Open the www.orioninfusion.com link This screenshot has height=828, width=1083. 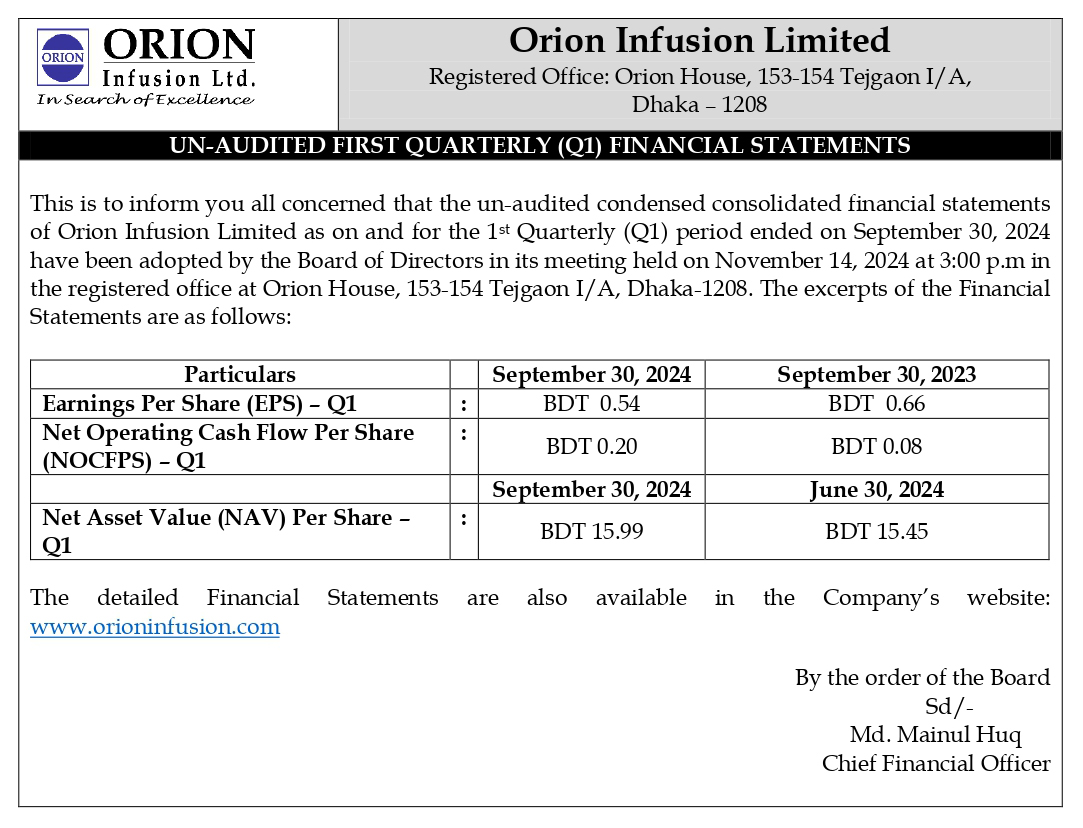[155, 627]
